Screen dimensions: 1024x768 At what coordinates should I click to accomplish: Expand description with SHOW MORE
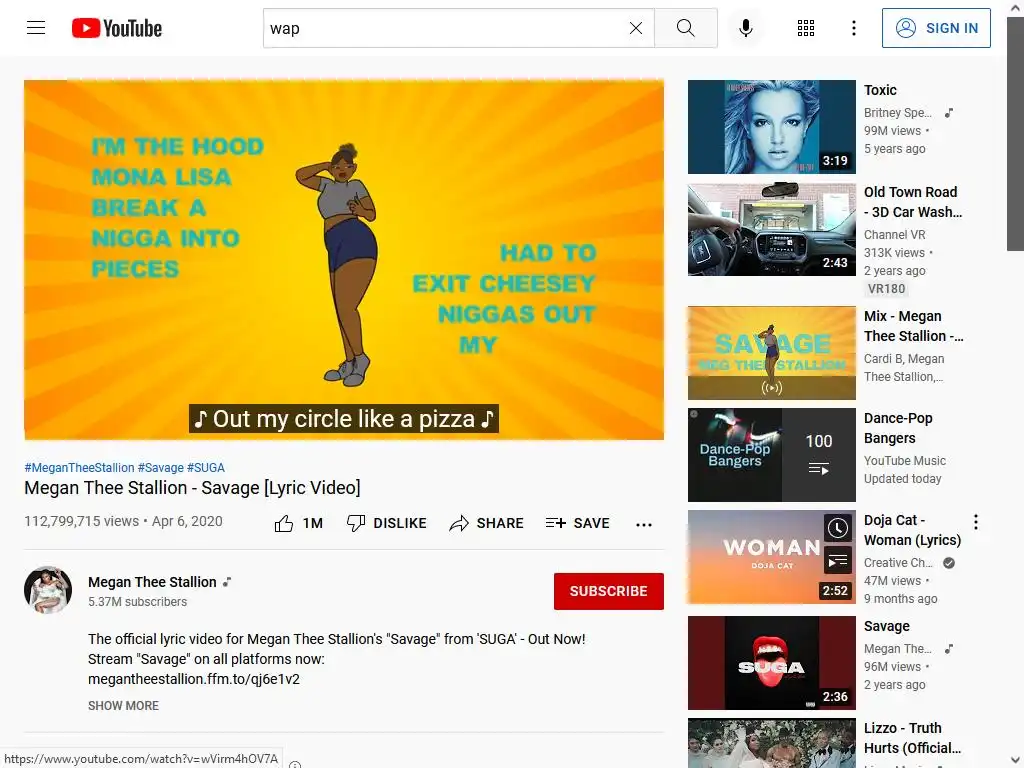(123, 706)
